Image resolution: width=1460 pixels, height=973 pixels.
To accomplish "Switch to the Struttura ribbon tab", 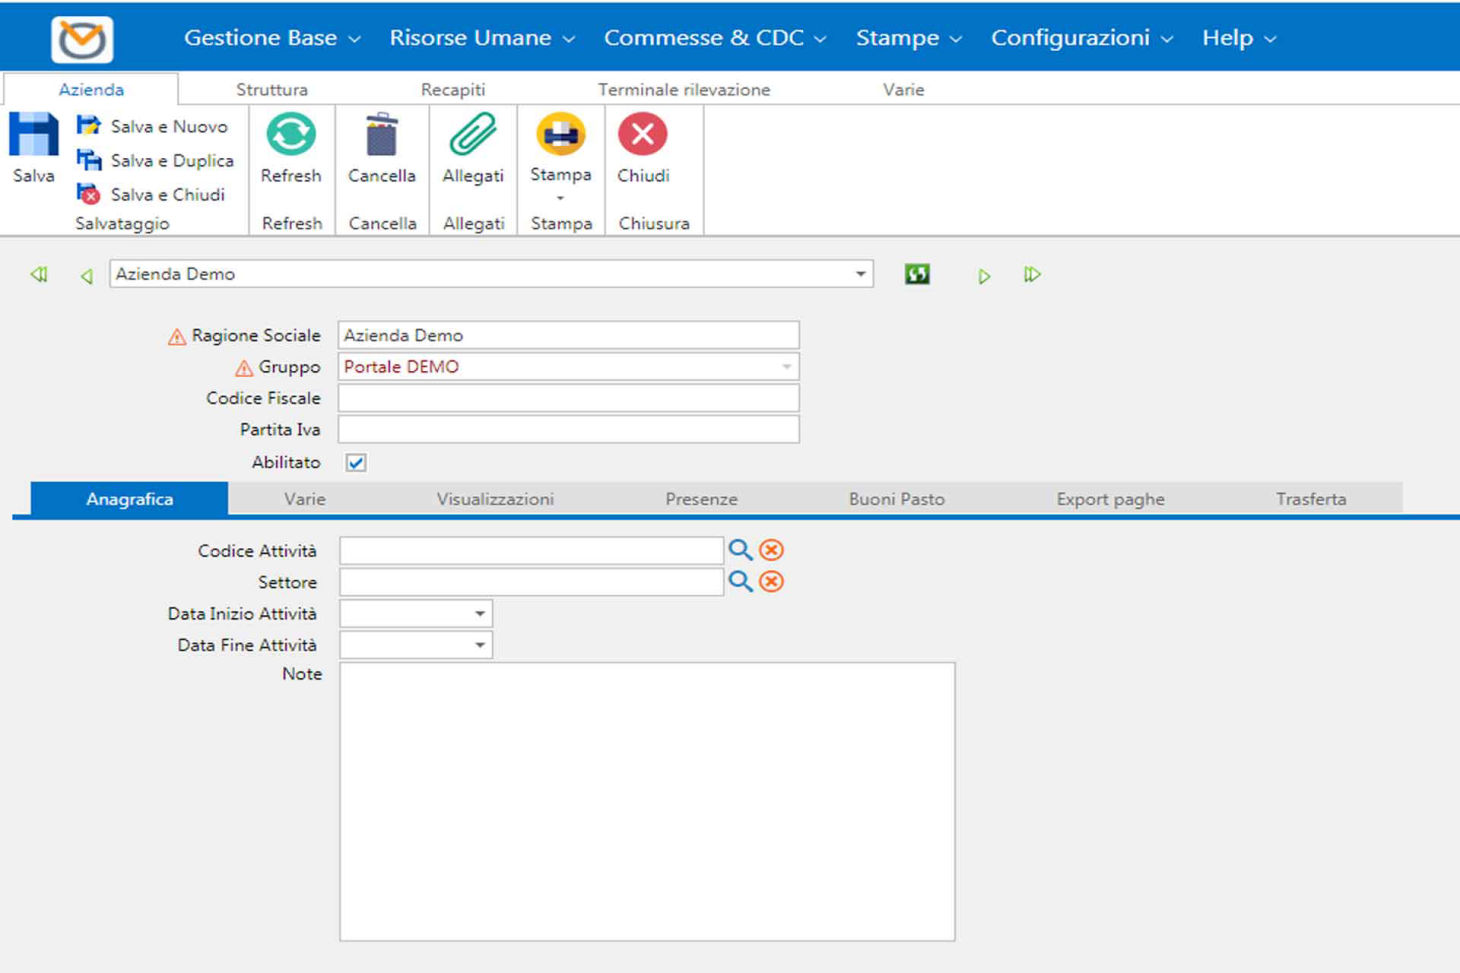I will [272, 89].
